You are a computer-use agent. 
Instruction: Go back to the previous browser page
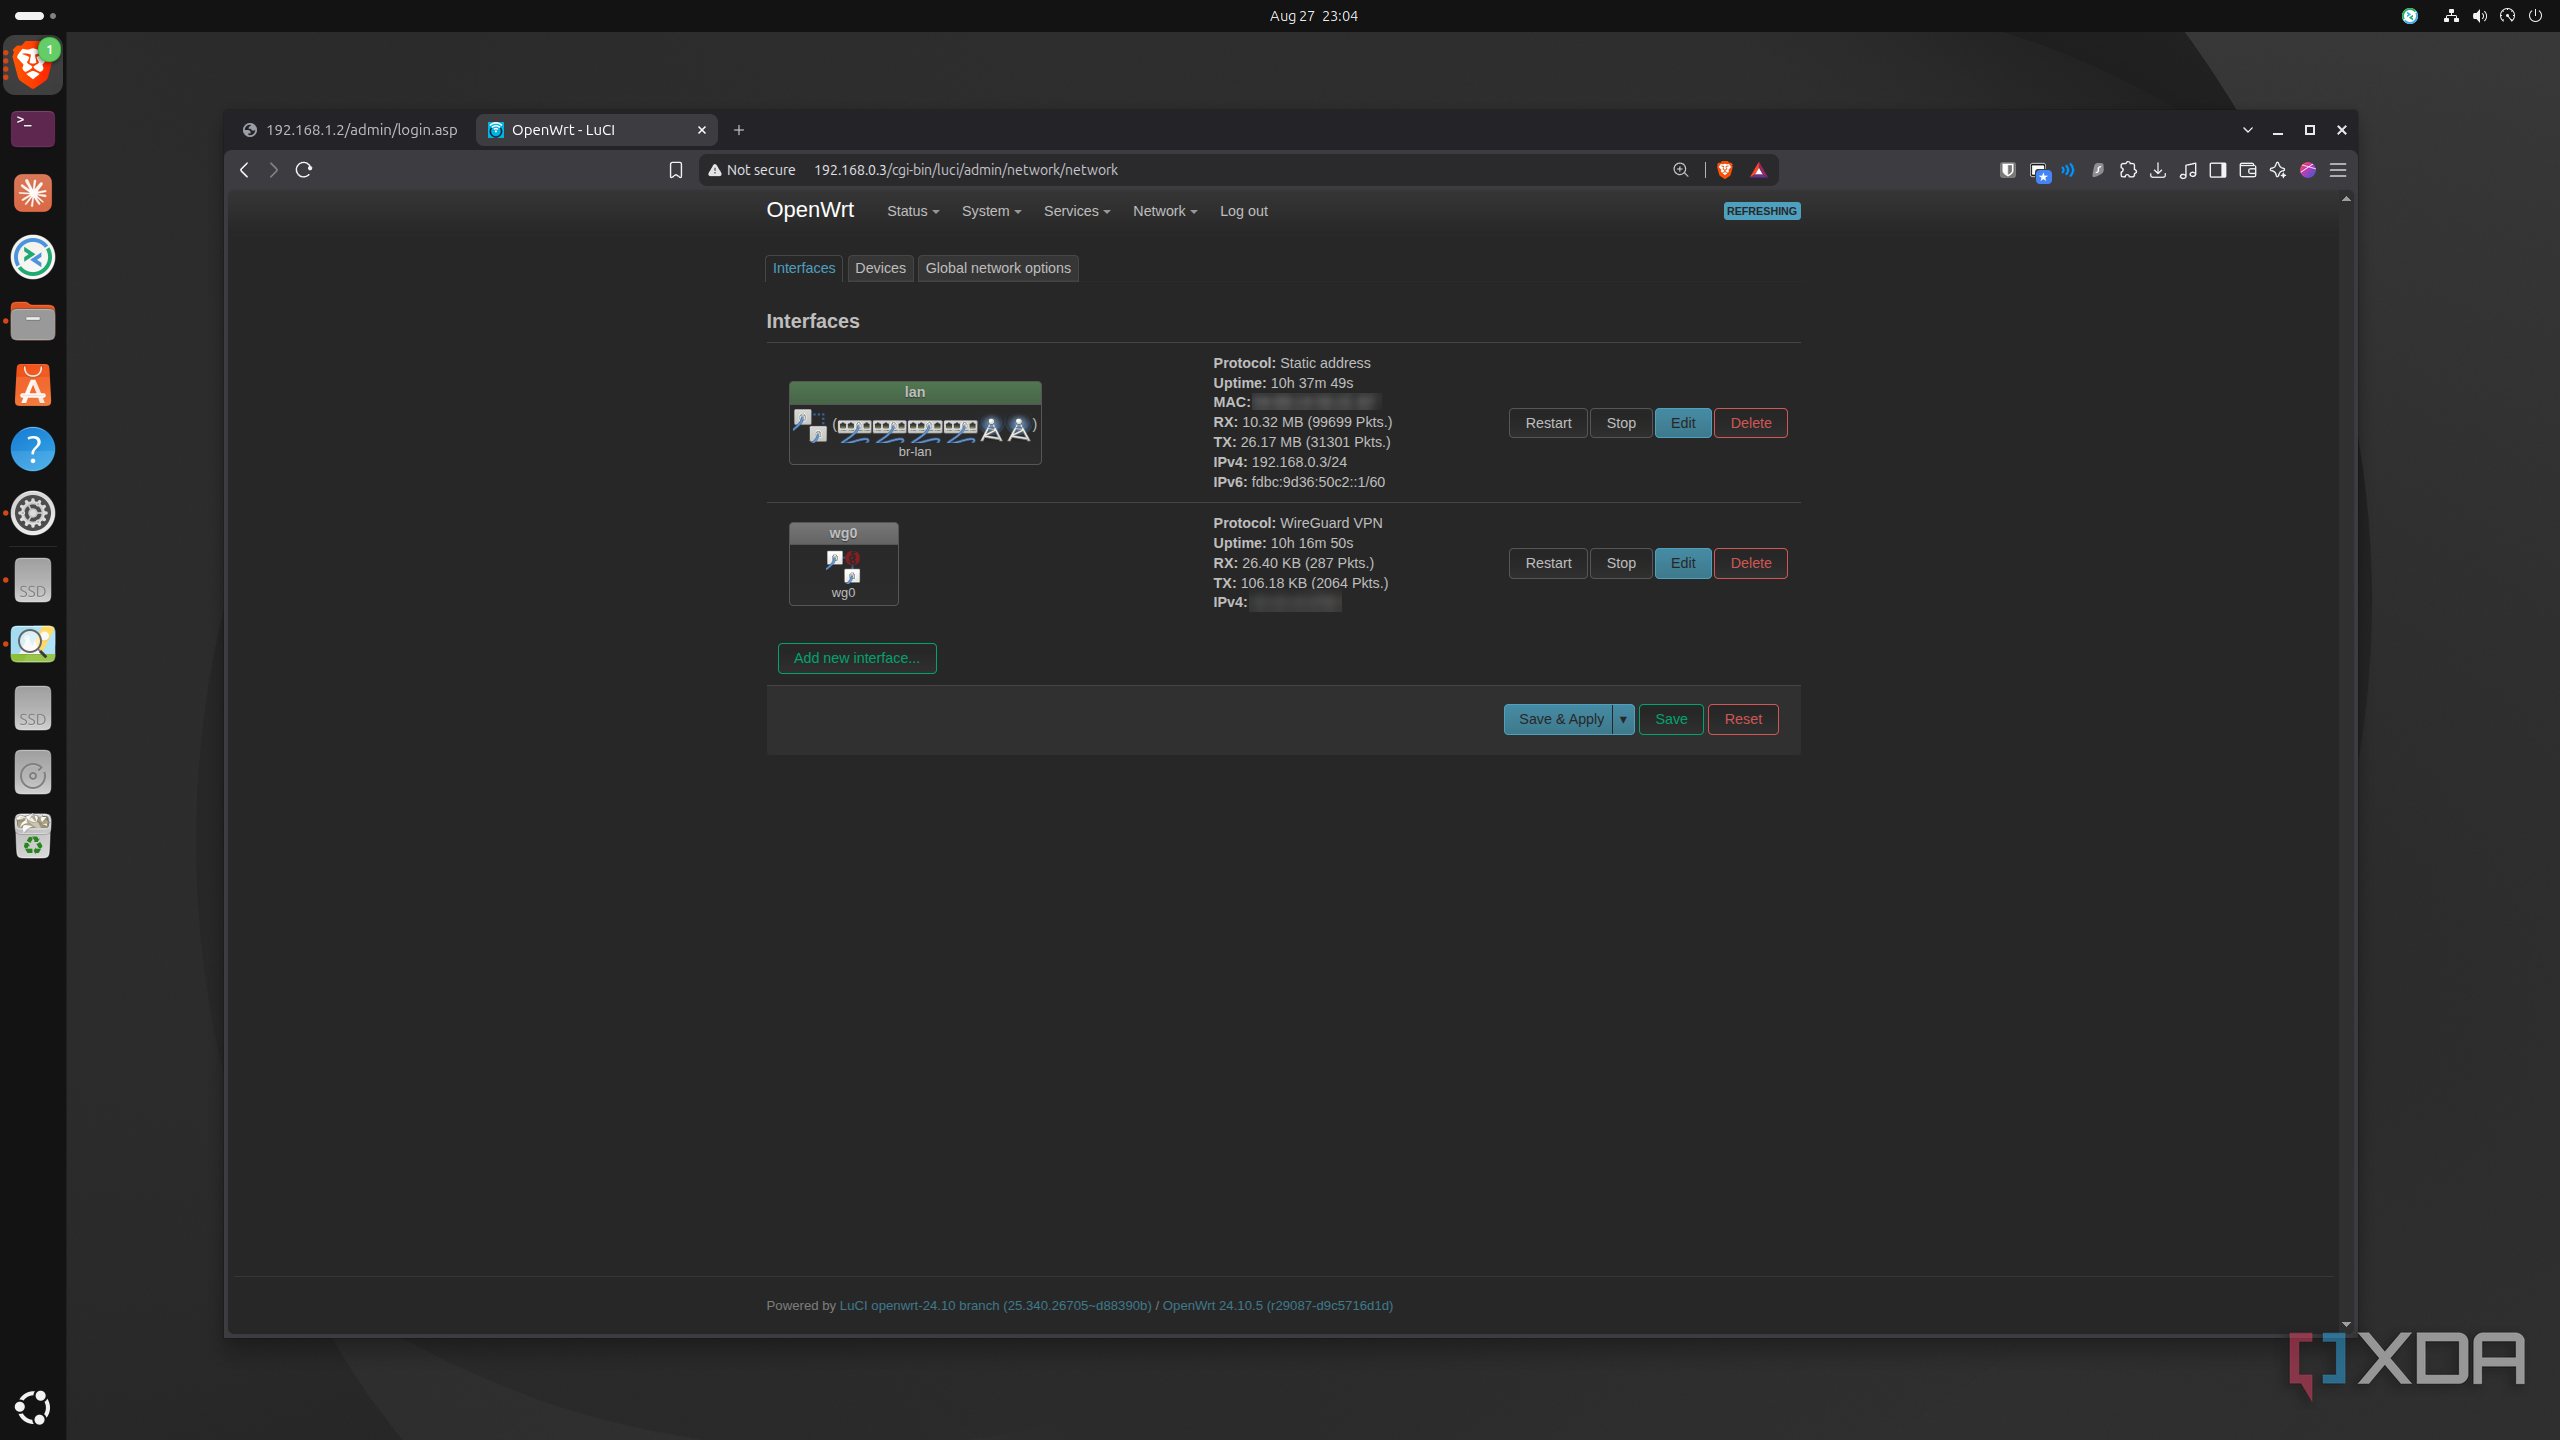pos(244,170)
